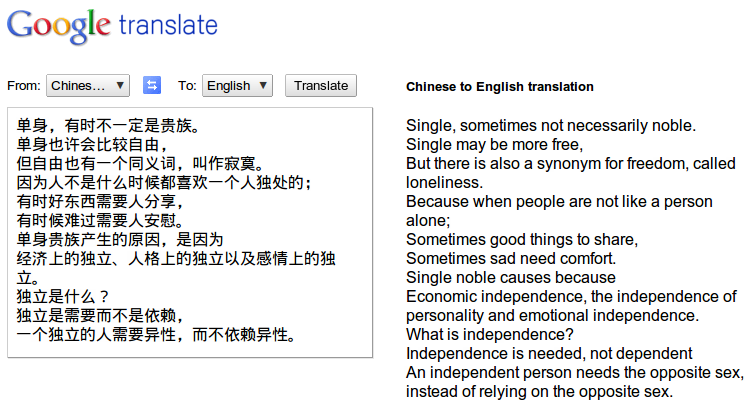Click the Google logo
The height and width of the screenshot is (411, 749).
[58, 26]
